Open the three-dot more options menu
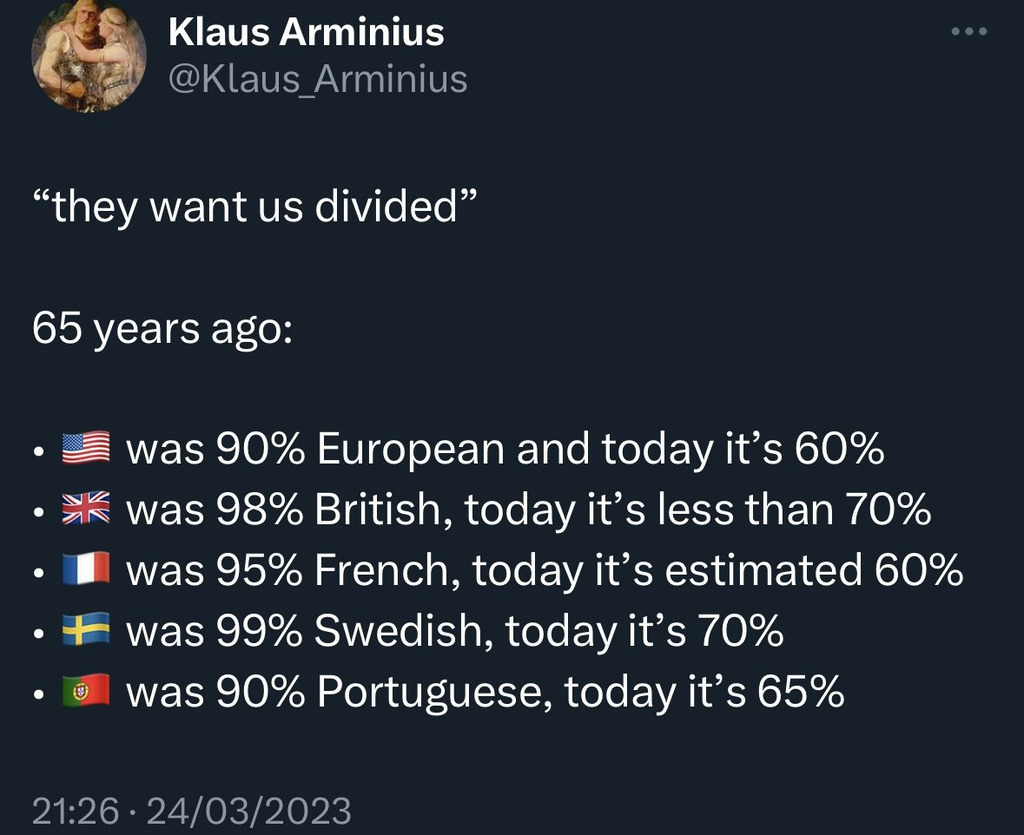 point(968,32)
